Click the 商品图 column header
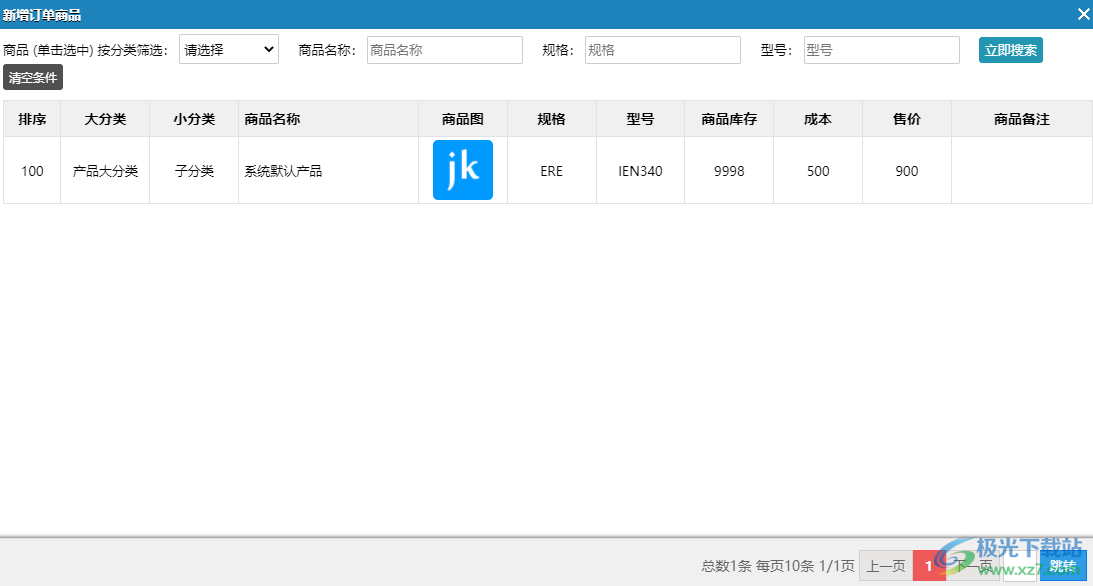The height and width of the screenshot is (586, 1093). tap(463, 119)
